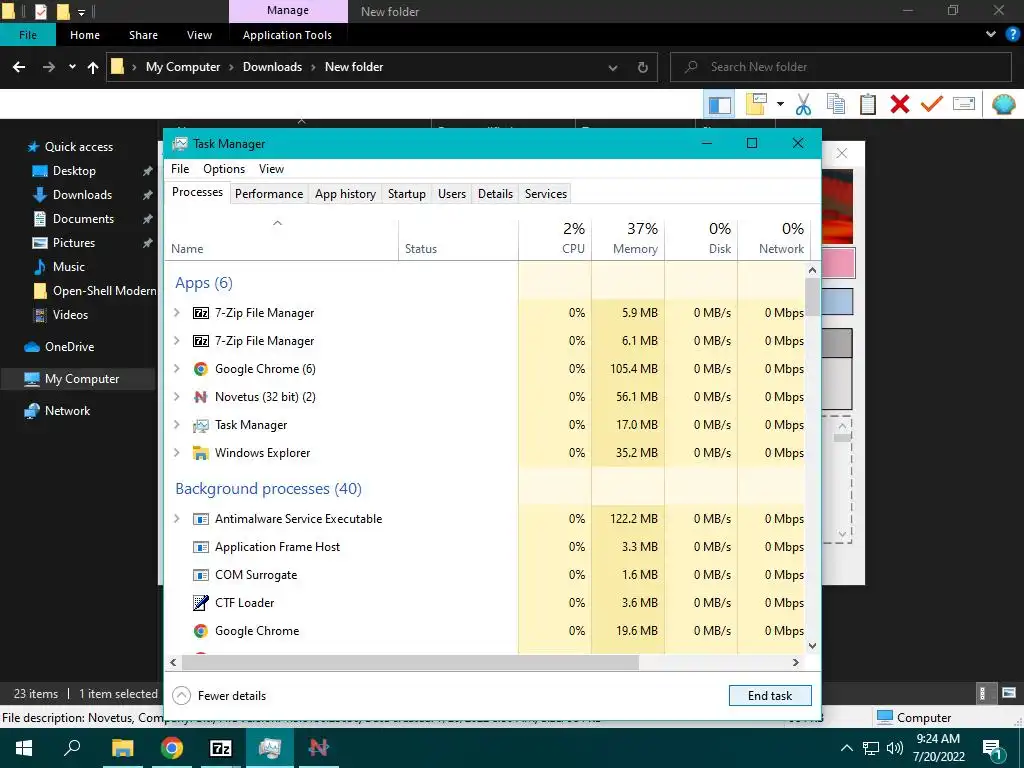
Task: Expand Antimalware Service Executable row
Action: click(176, 519)
